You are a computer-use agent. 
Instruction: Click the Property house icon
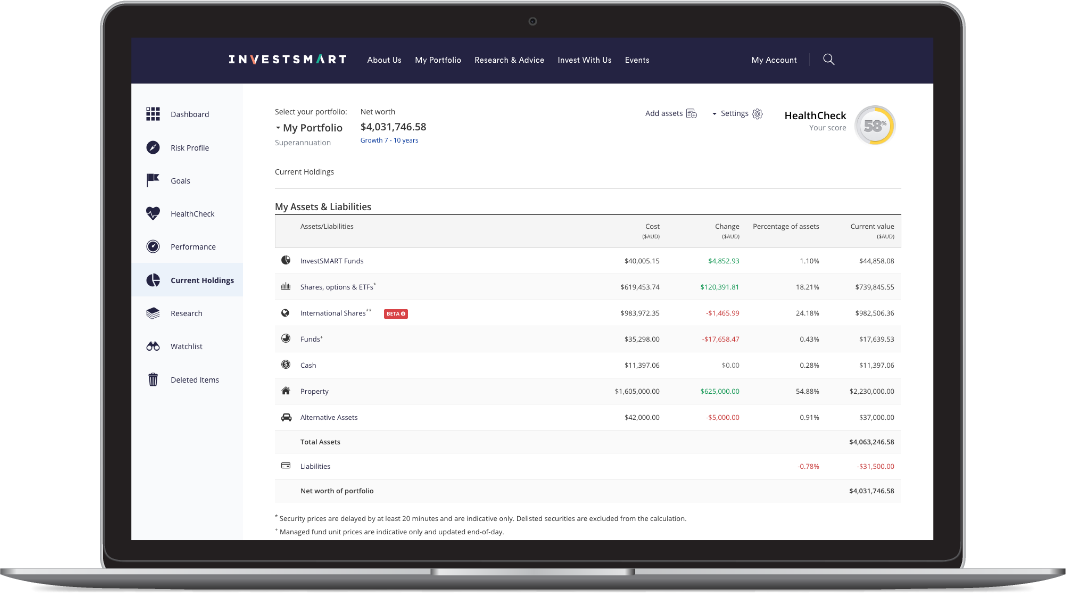[286, 390]
